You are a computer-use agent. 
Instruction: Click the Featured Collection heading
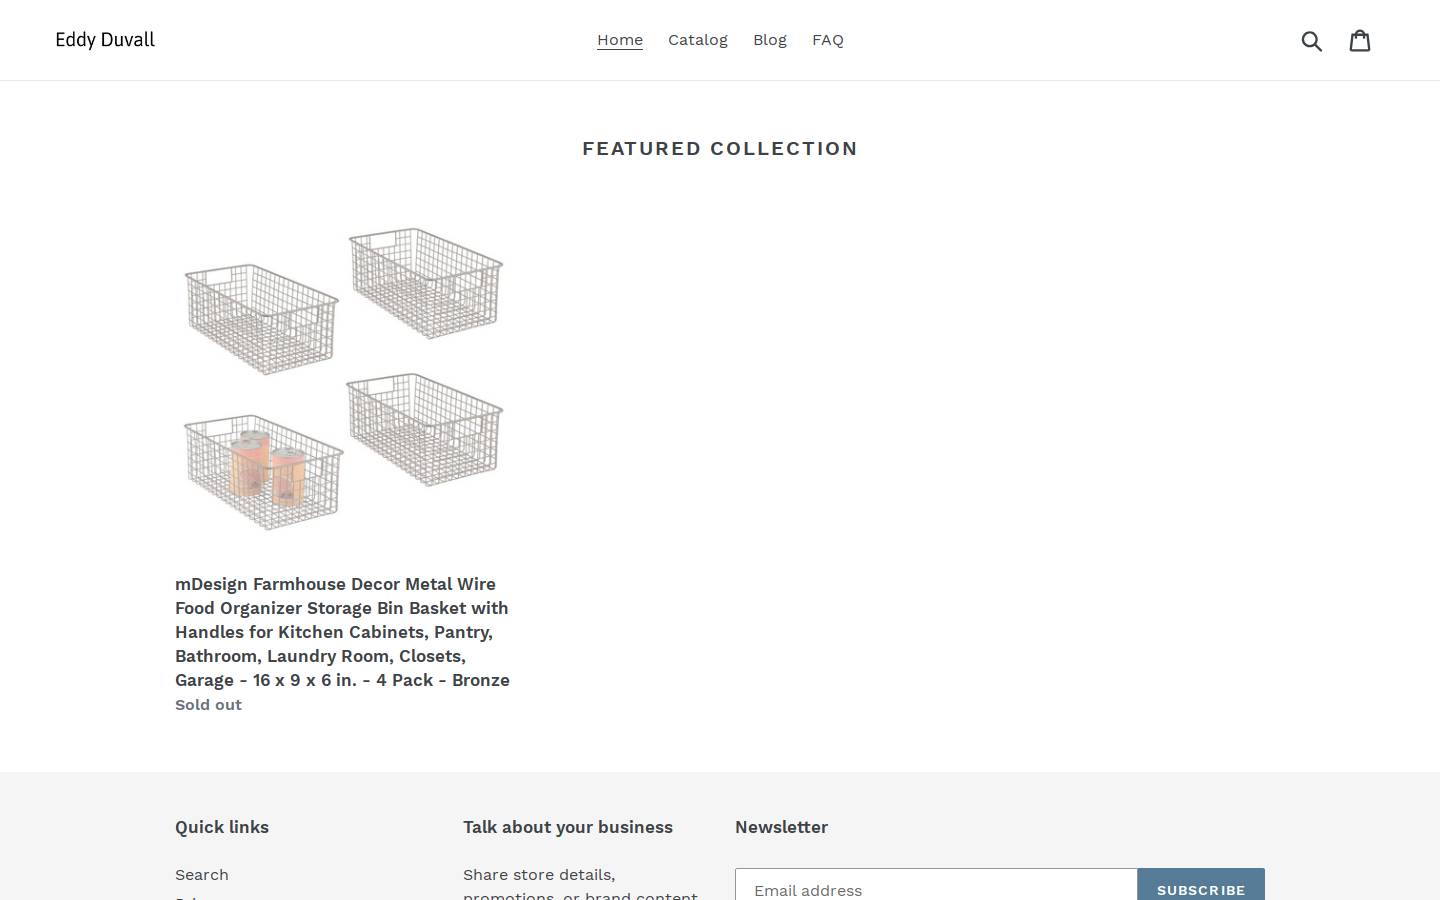click(x=720, y=149)
